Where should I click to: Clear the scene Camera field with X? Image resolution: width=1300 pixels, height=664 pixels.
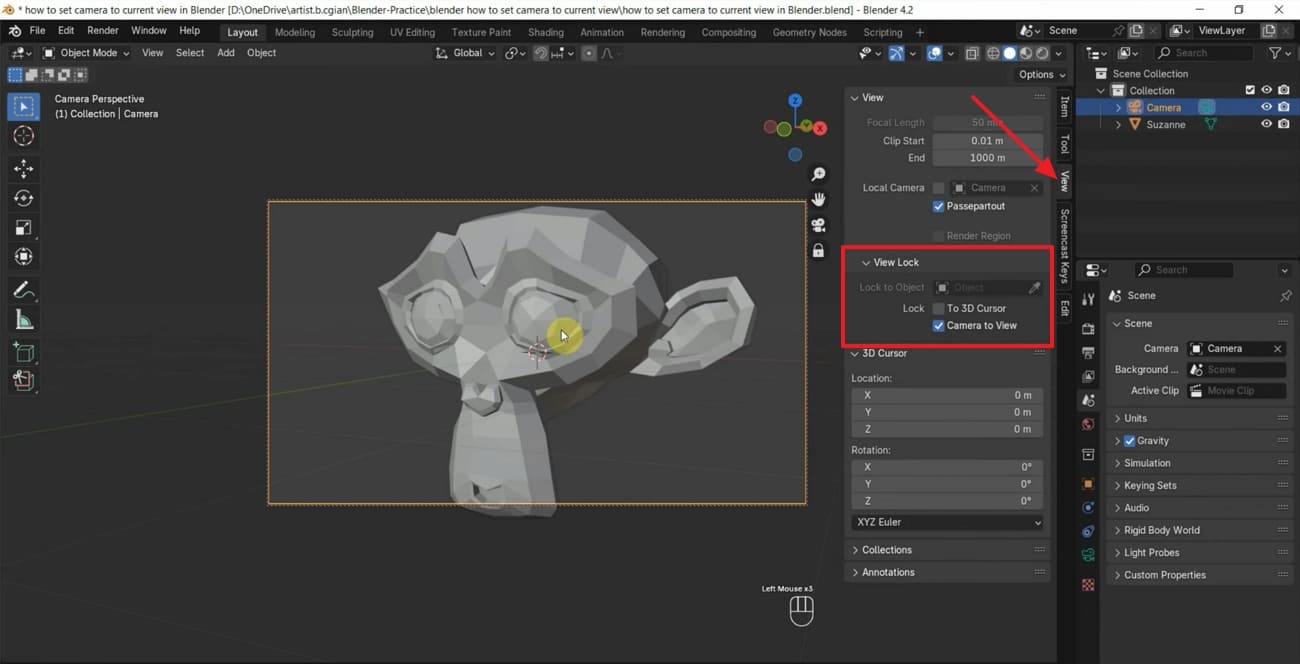1277,349
